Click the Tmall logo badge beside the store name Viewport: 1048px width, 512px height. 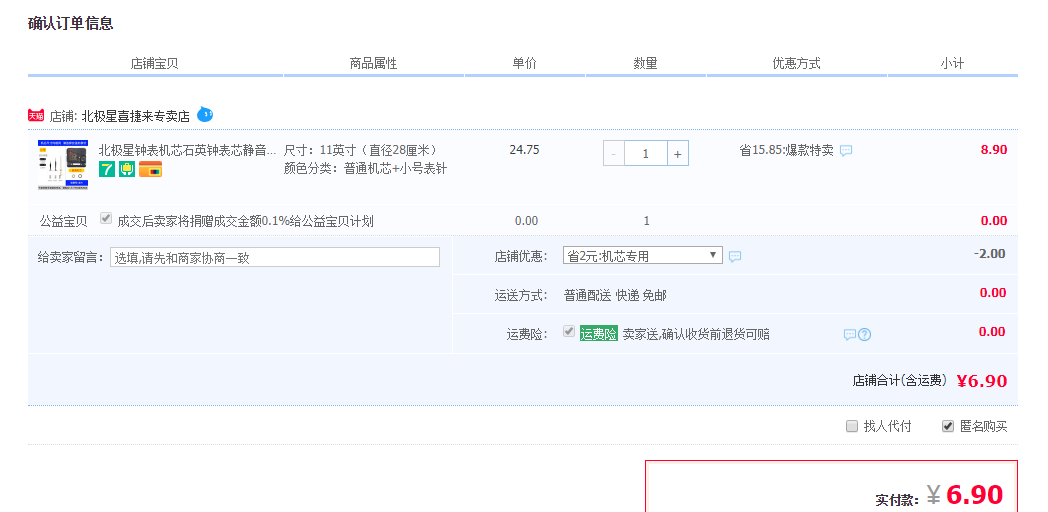[x=35, y=116]
